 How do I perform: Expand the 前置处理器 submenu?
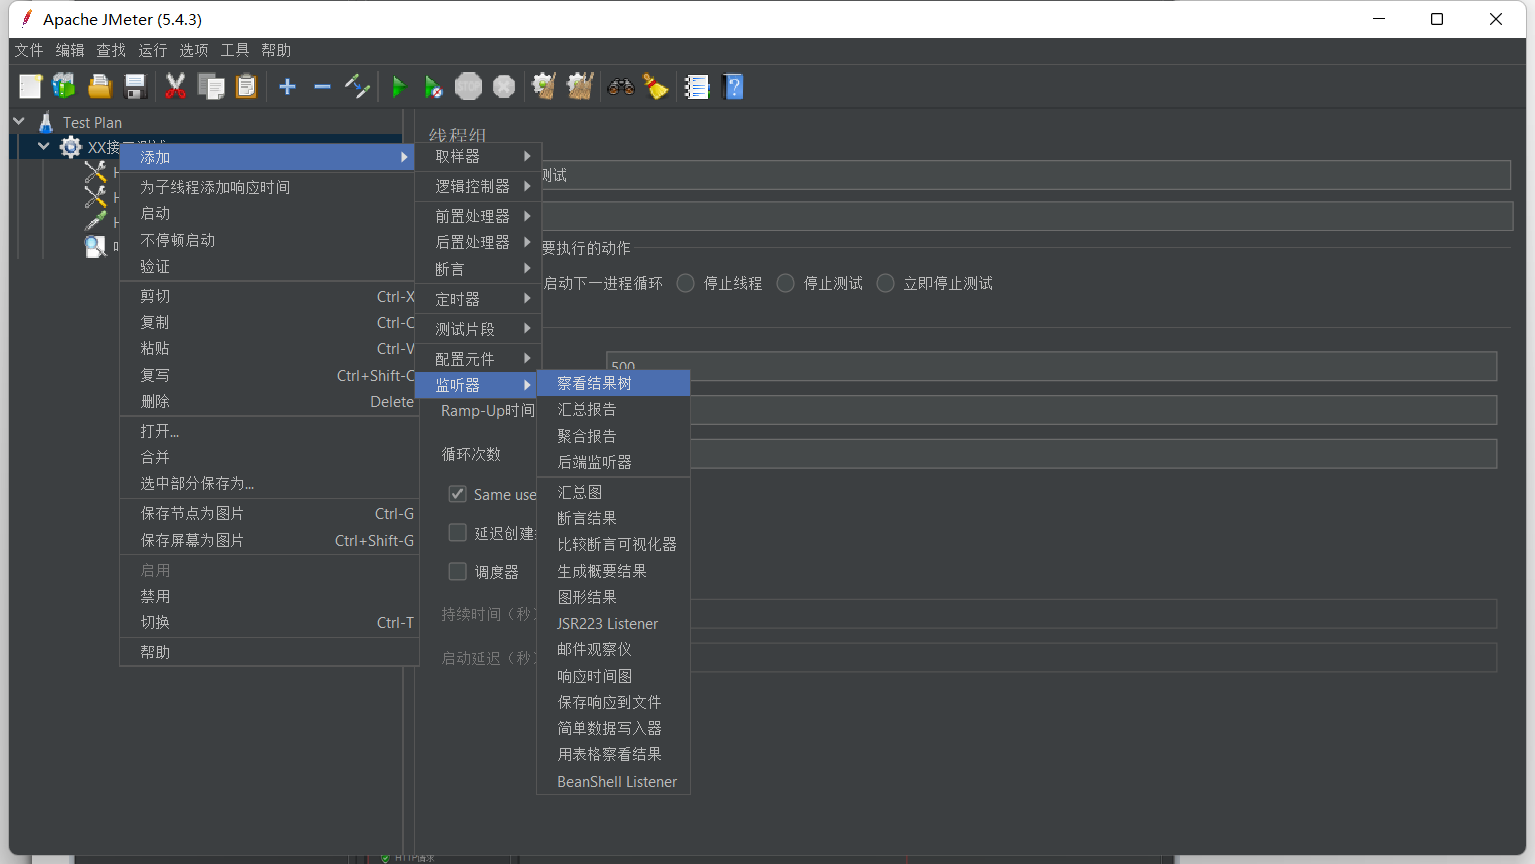(478, 216)
